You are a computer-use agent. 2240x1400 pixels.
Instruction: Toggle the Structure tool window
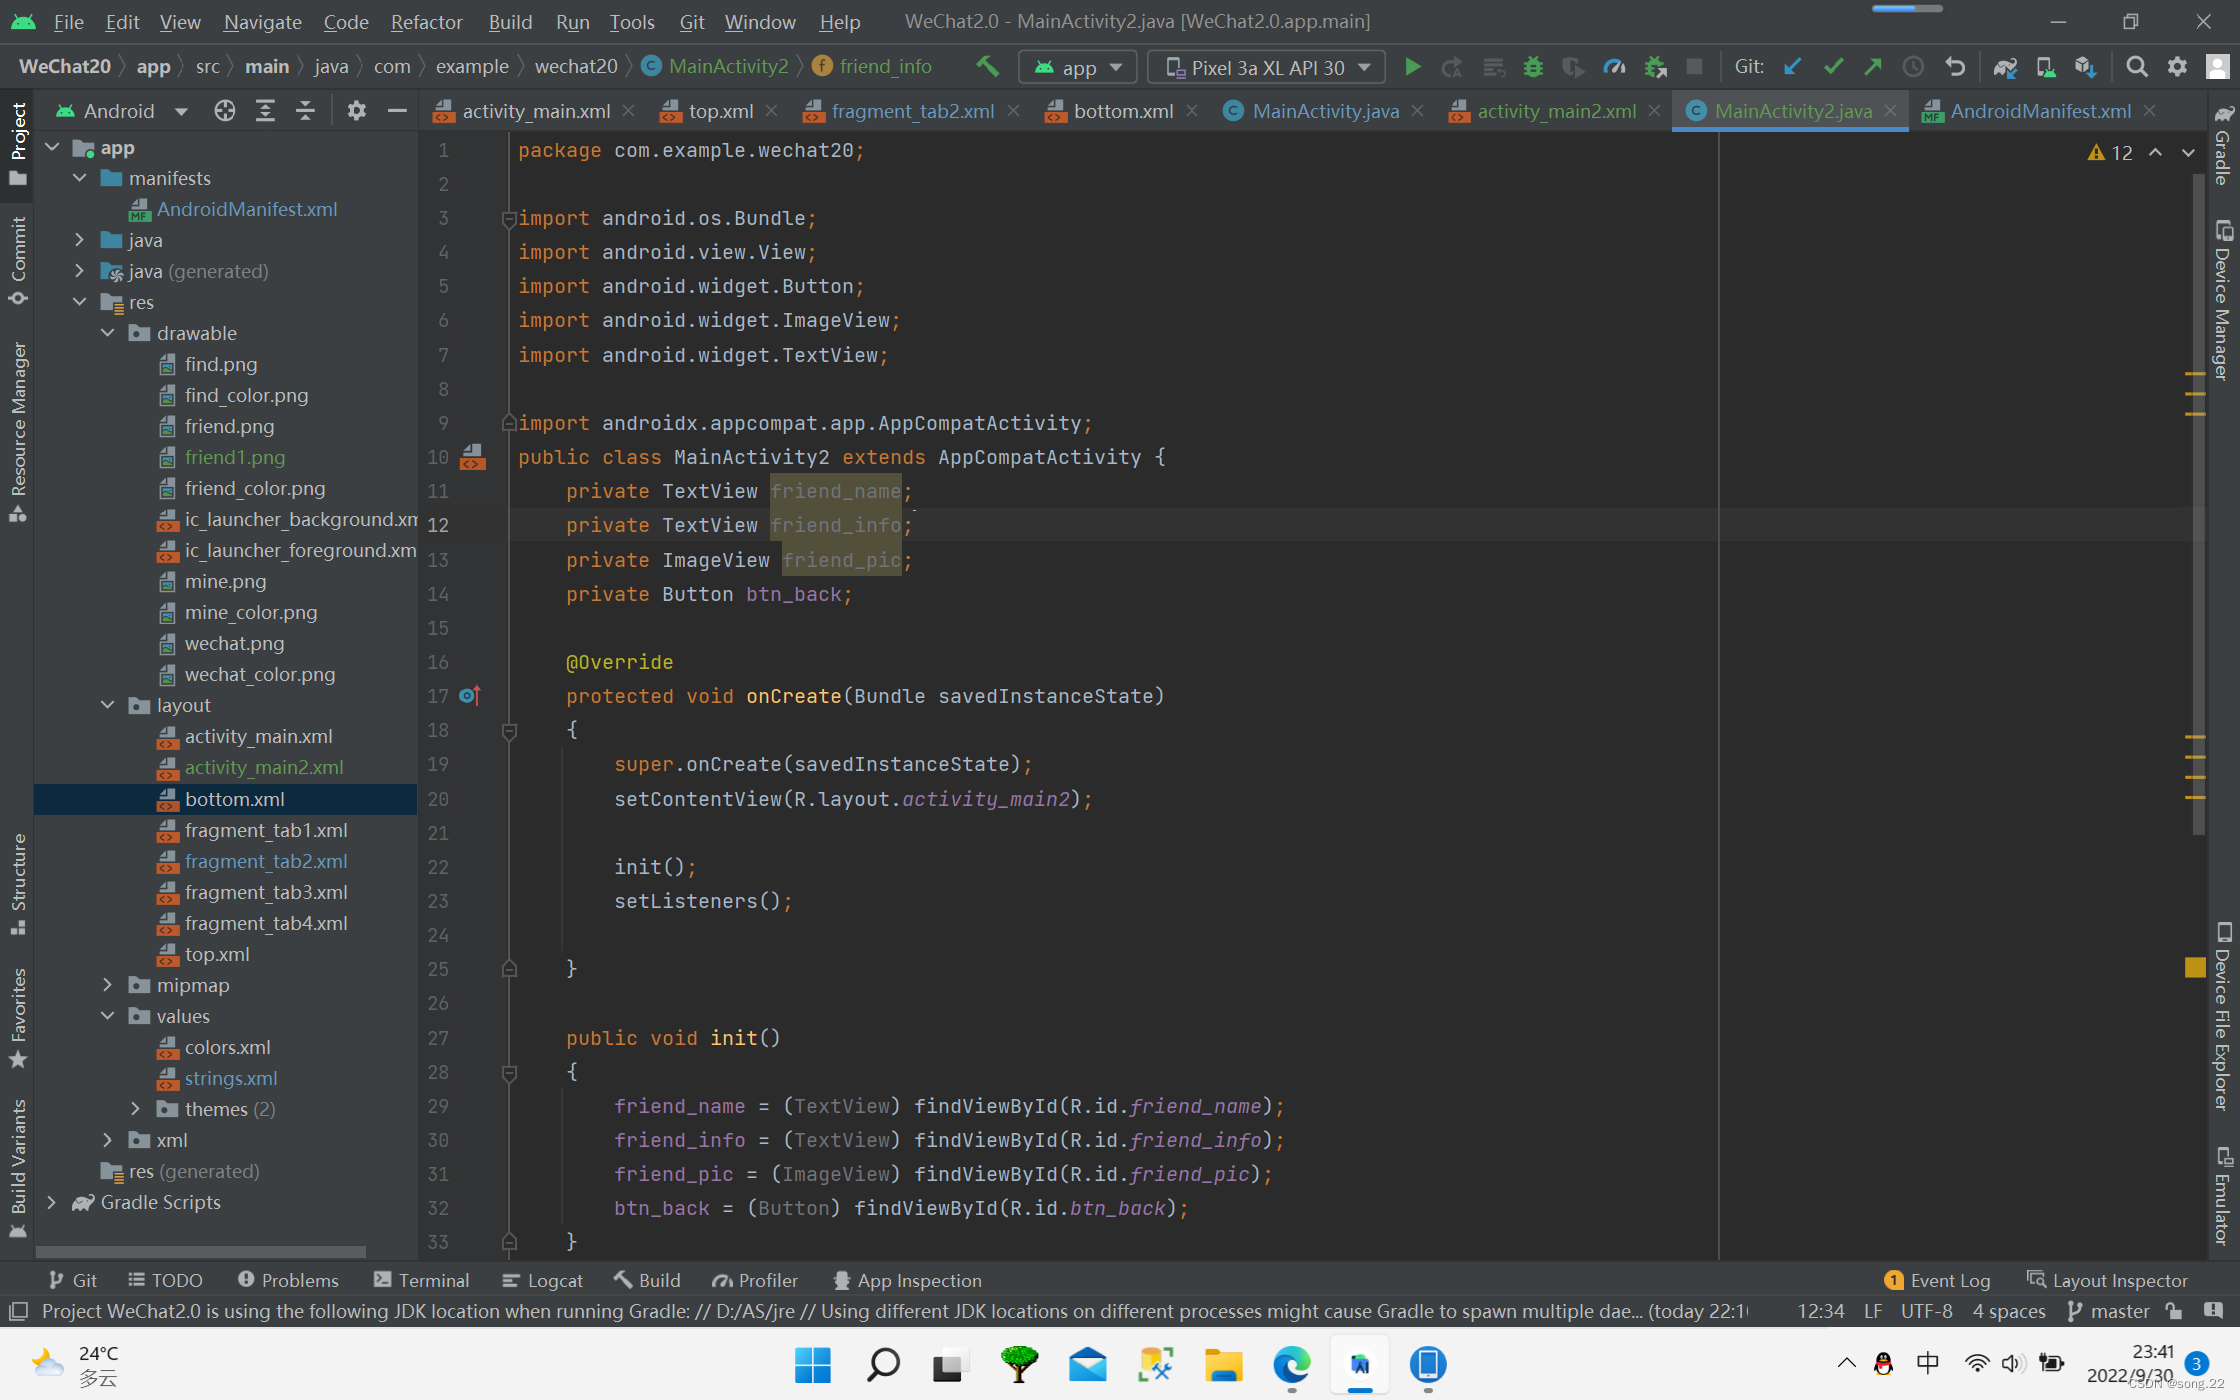tap(18, 884)
